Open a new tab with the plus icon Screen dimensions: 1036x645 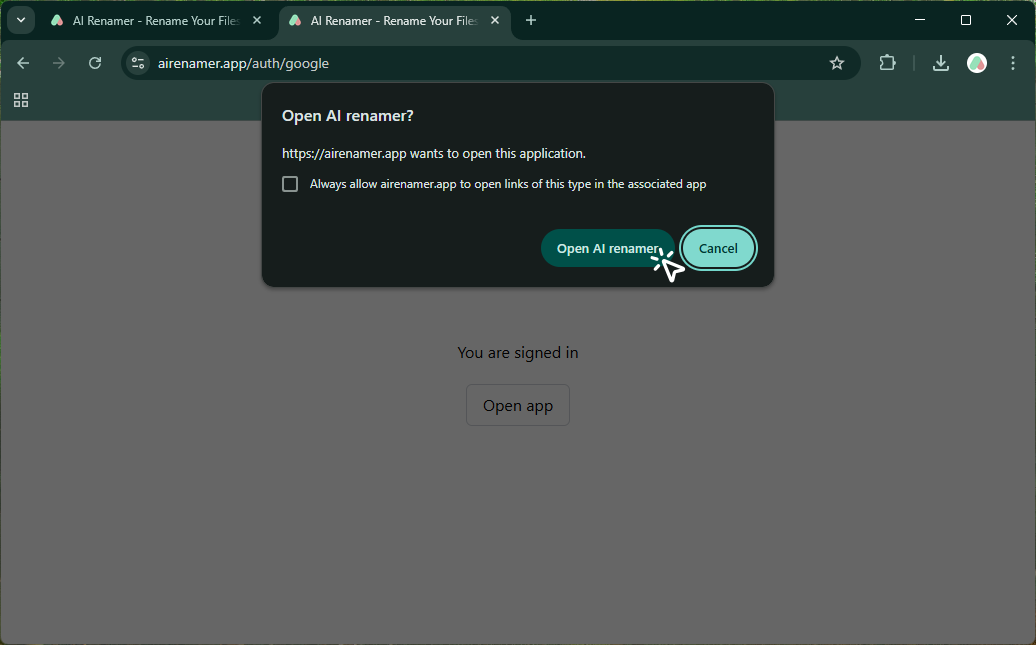(531, 19)
